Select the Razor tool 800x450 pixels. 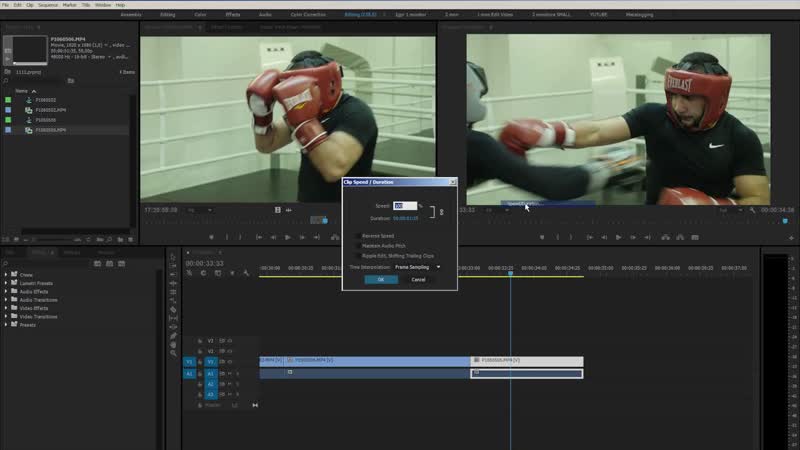point(173,309)
